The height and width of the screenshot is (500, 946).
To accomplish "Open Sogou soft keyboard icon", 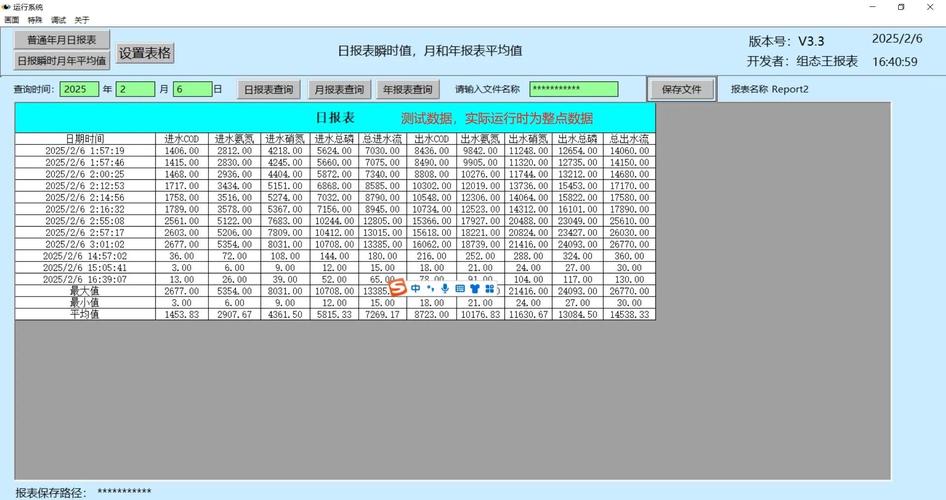I will pos(460,288).
